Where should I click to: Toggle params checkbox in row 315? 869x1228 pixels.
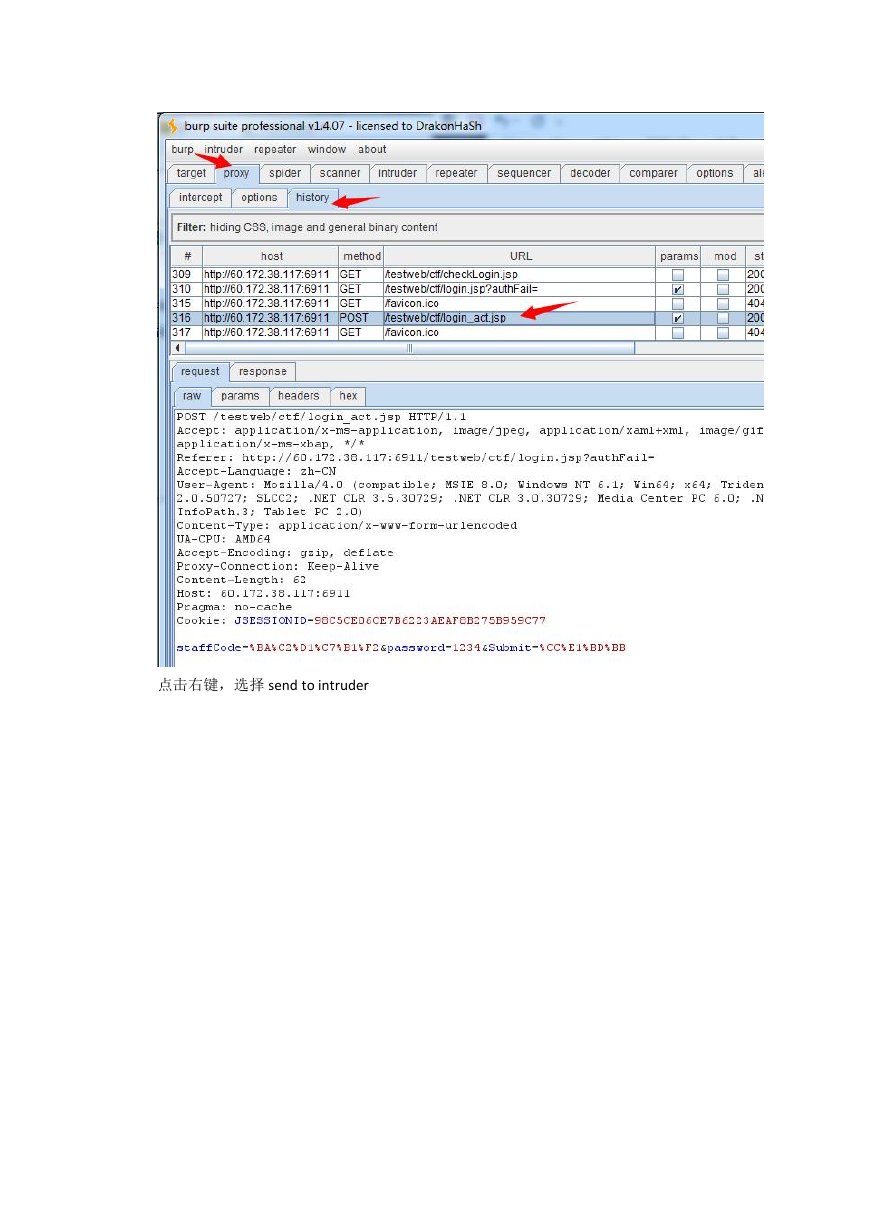678,304
